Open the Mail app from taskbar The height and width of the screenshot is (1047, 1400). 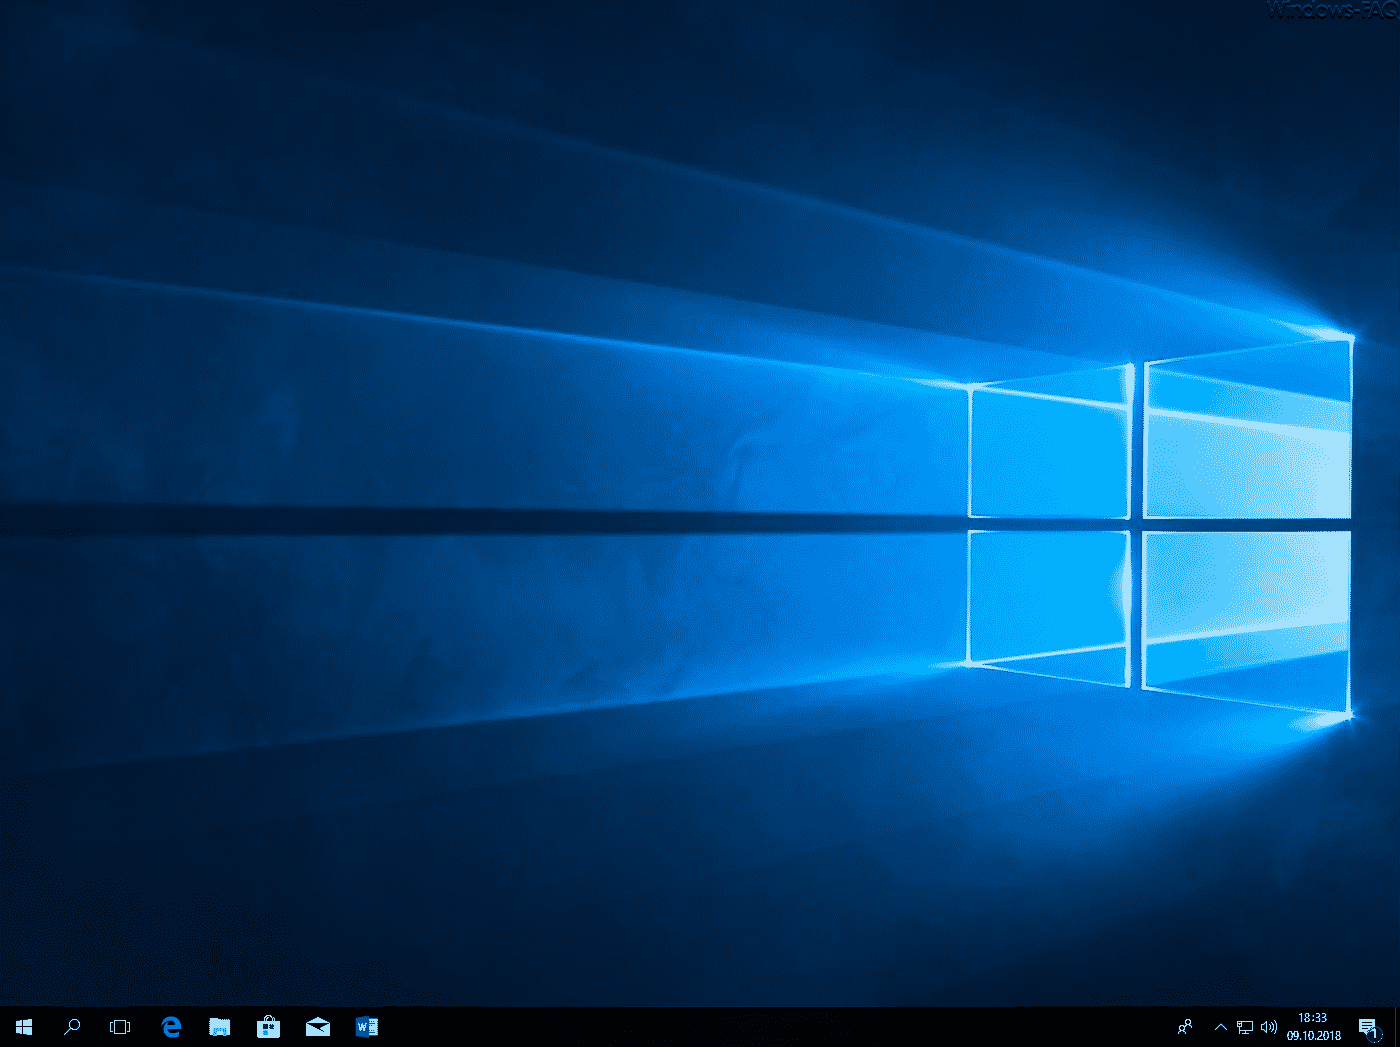(318, 1027)
